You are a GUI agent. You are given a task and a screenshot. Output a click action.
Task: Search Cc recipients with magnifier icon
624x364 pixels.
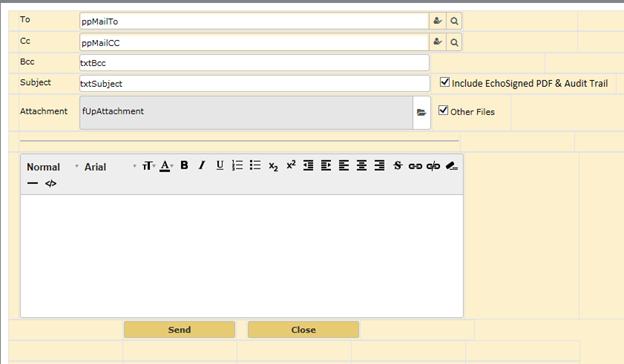[454, 42]
